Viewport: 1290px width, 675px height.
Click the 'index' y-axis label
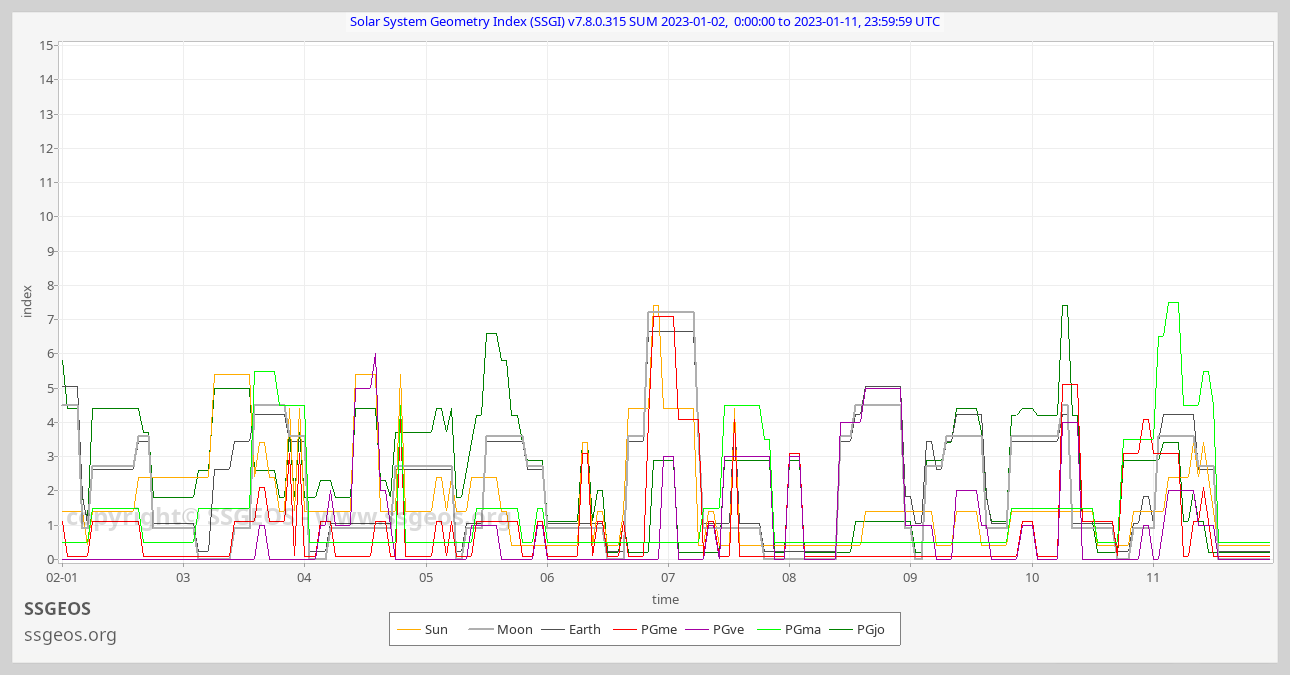tap(28, 301)
